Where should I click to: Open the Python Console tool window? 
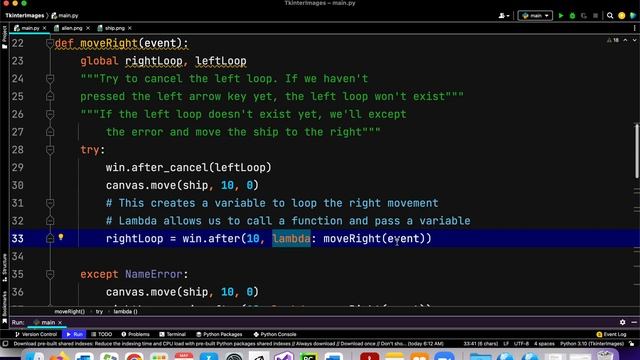[x=275, y=334]
